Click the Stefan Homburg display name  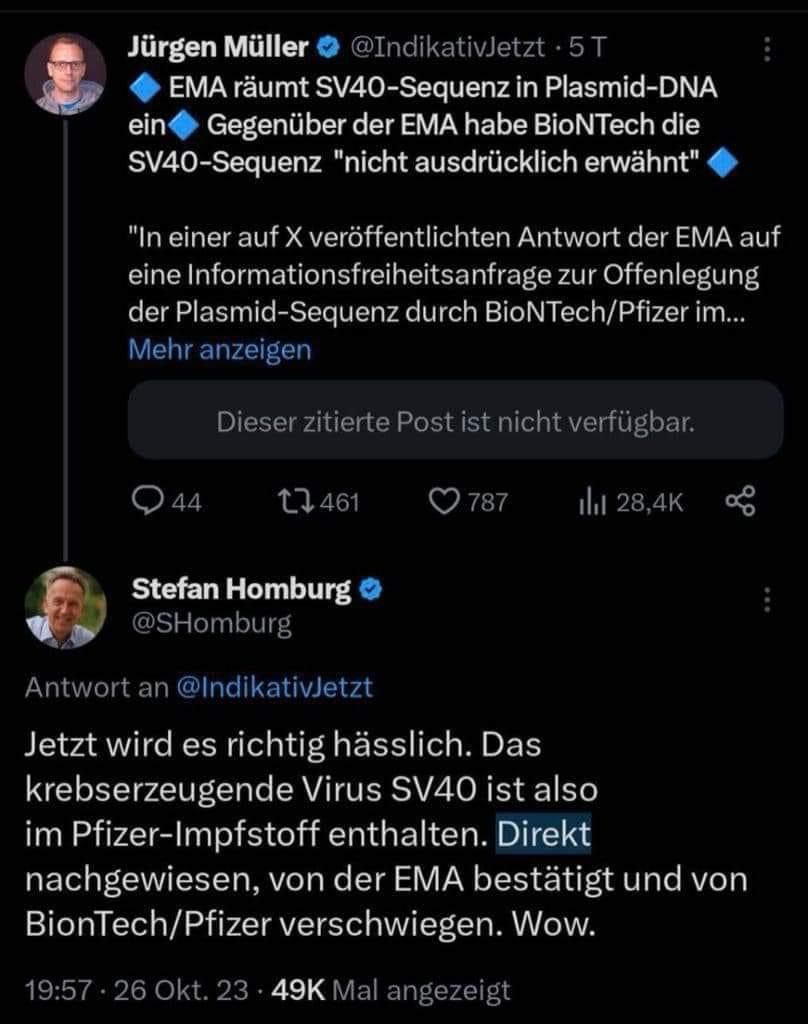(x=242, y=590)
